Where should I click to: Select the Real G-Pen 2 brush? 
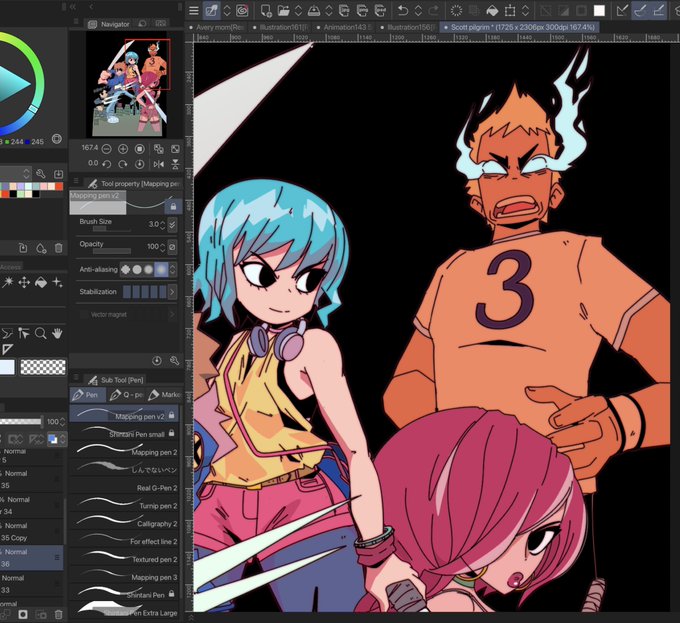click(x=124, y=488)
